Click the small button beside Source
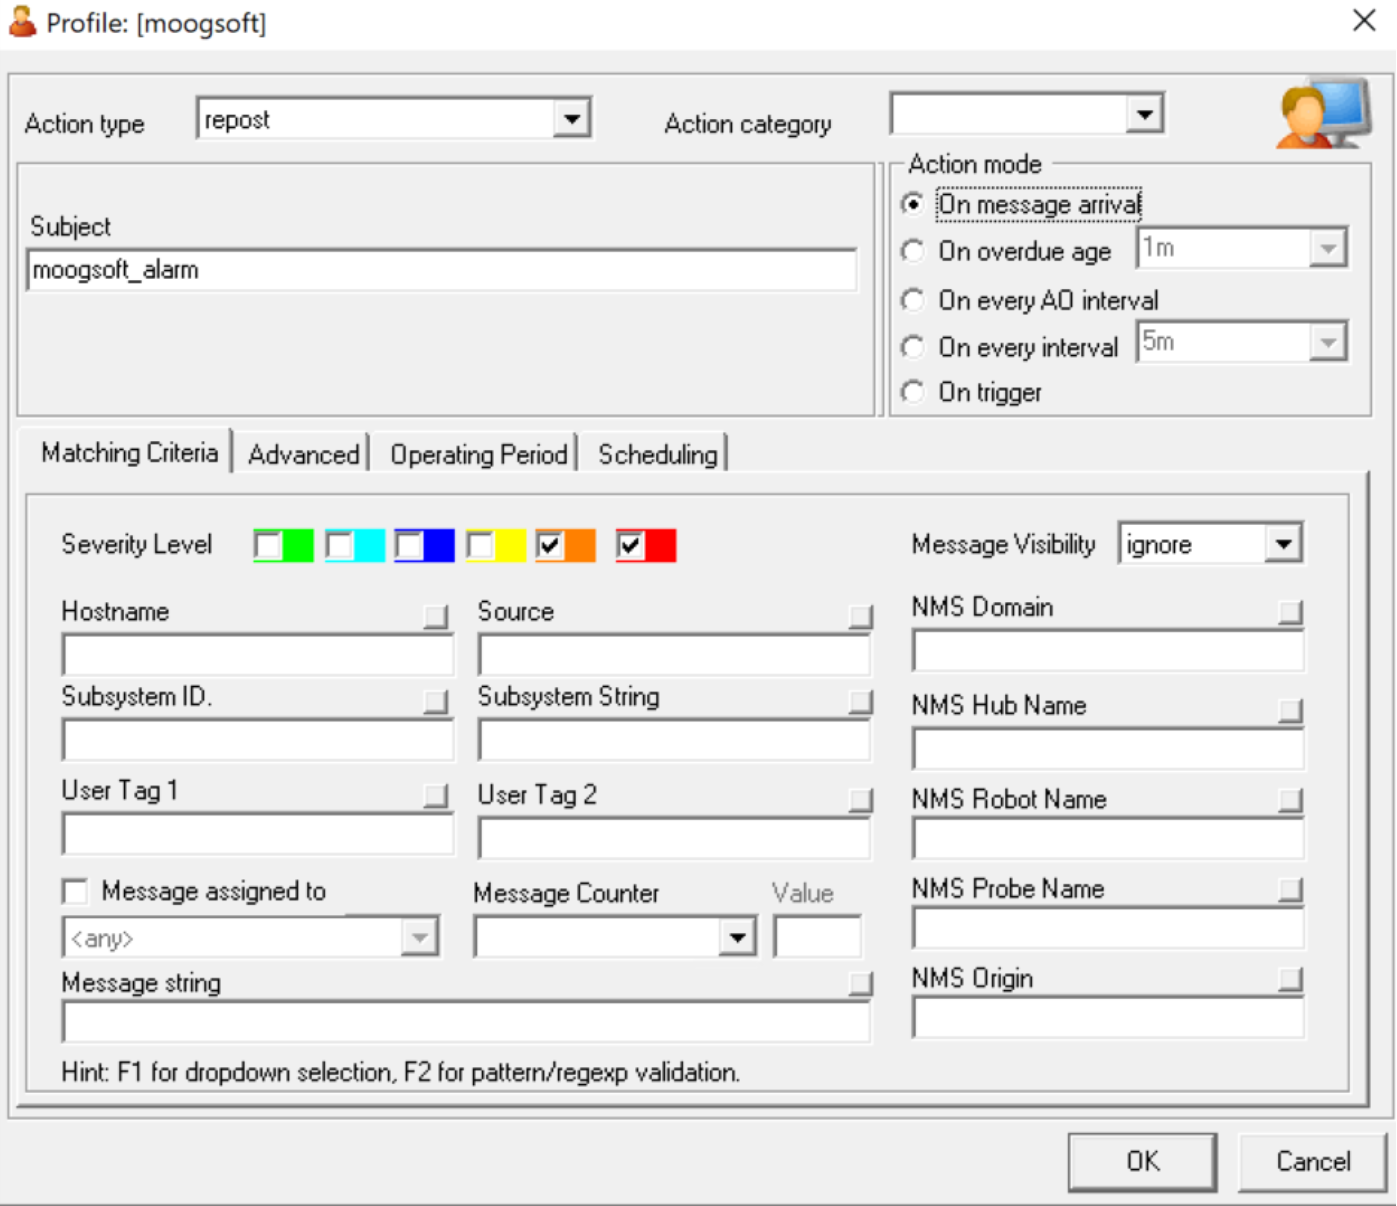Image resolution: width=1397 pixels, height=1206 pixels. [860, 616]
